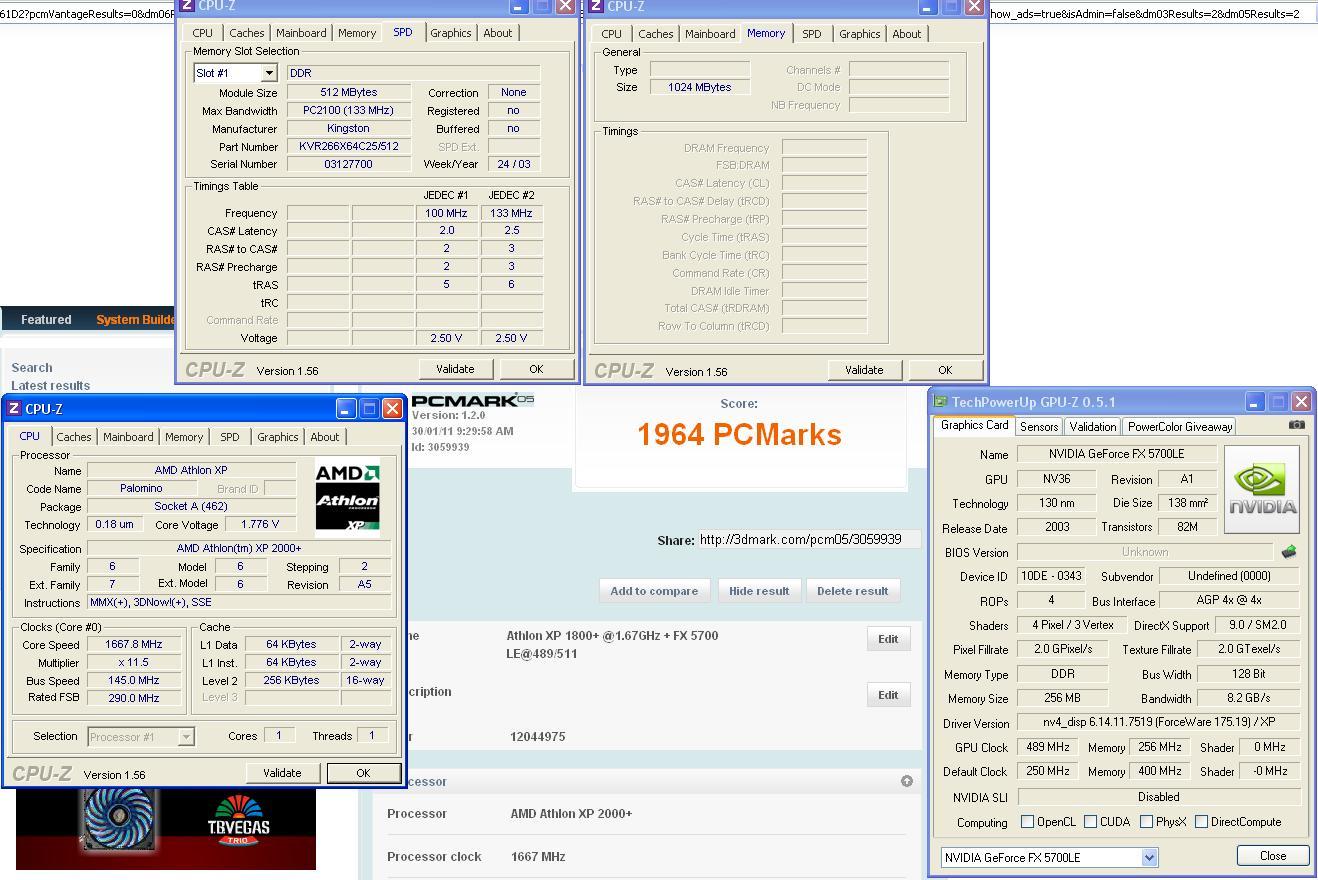Click the AMD Athlon(tm) XP 2000+ specification field
This screenshot has height=880, width=1318.
point(239,549)
